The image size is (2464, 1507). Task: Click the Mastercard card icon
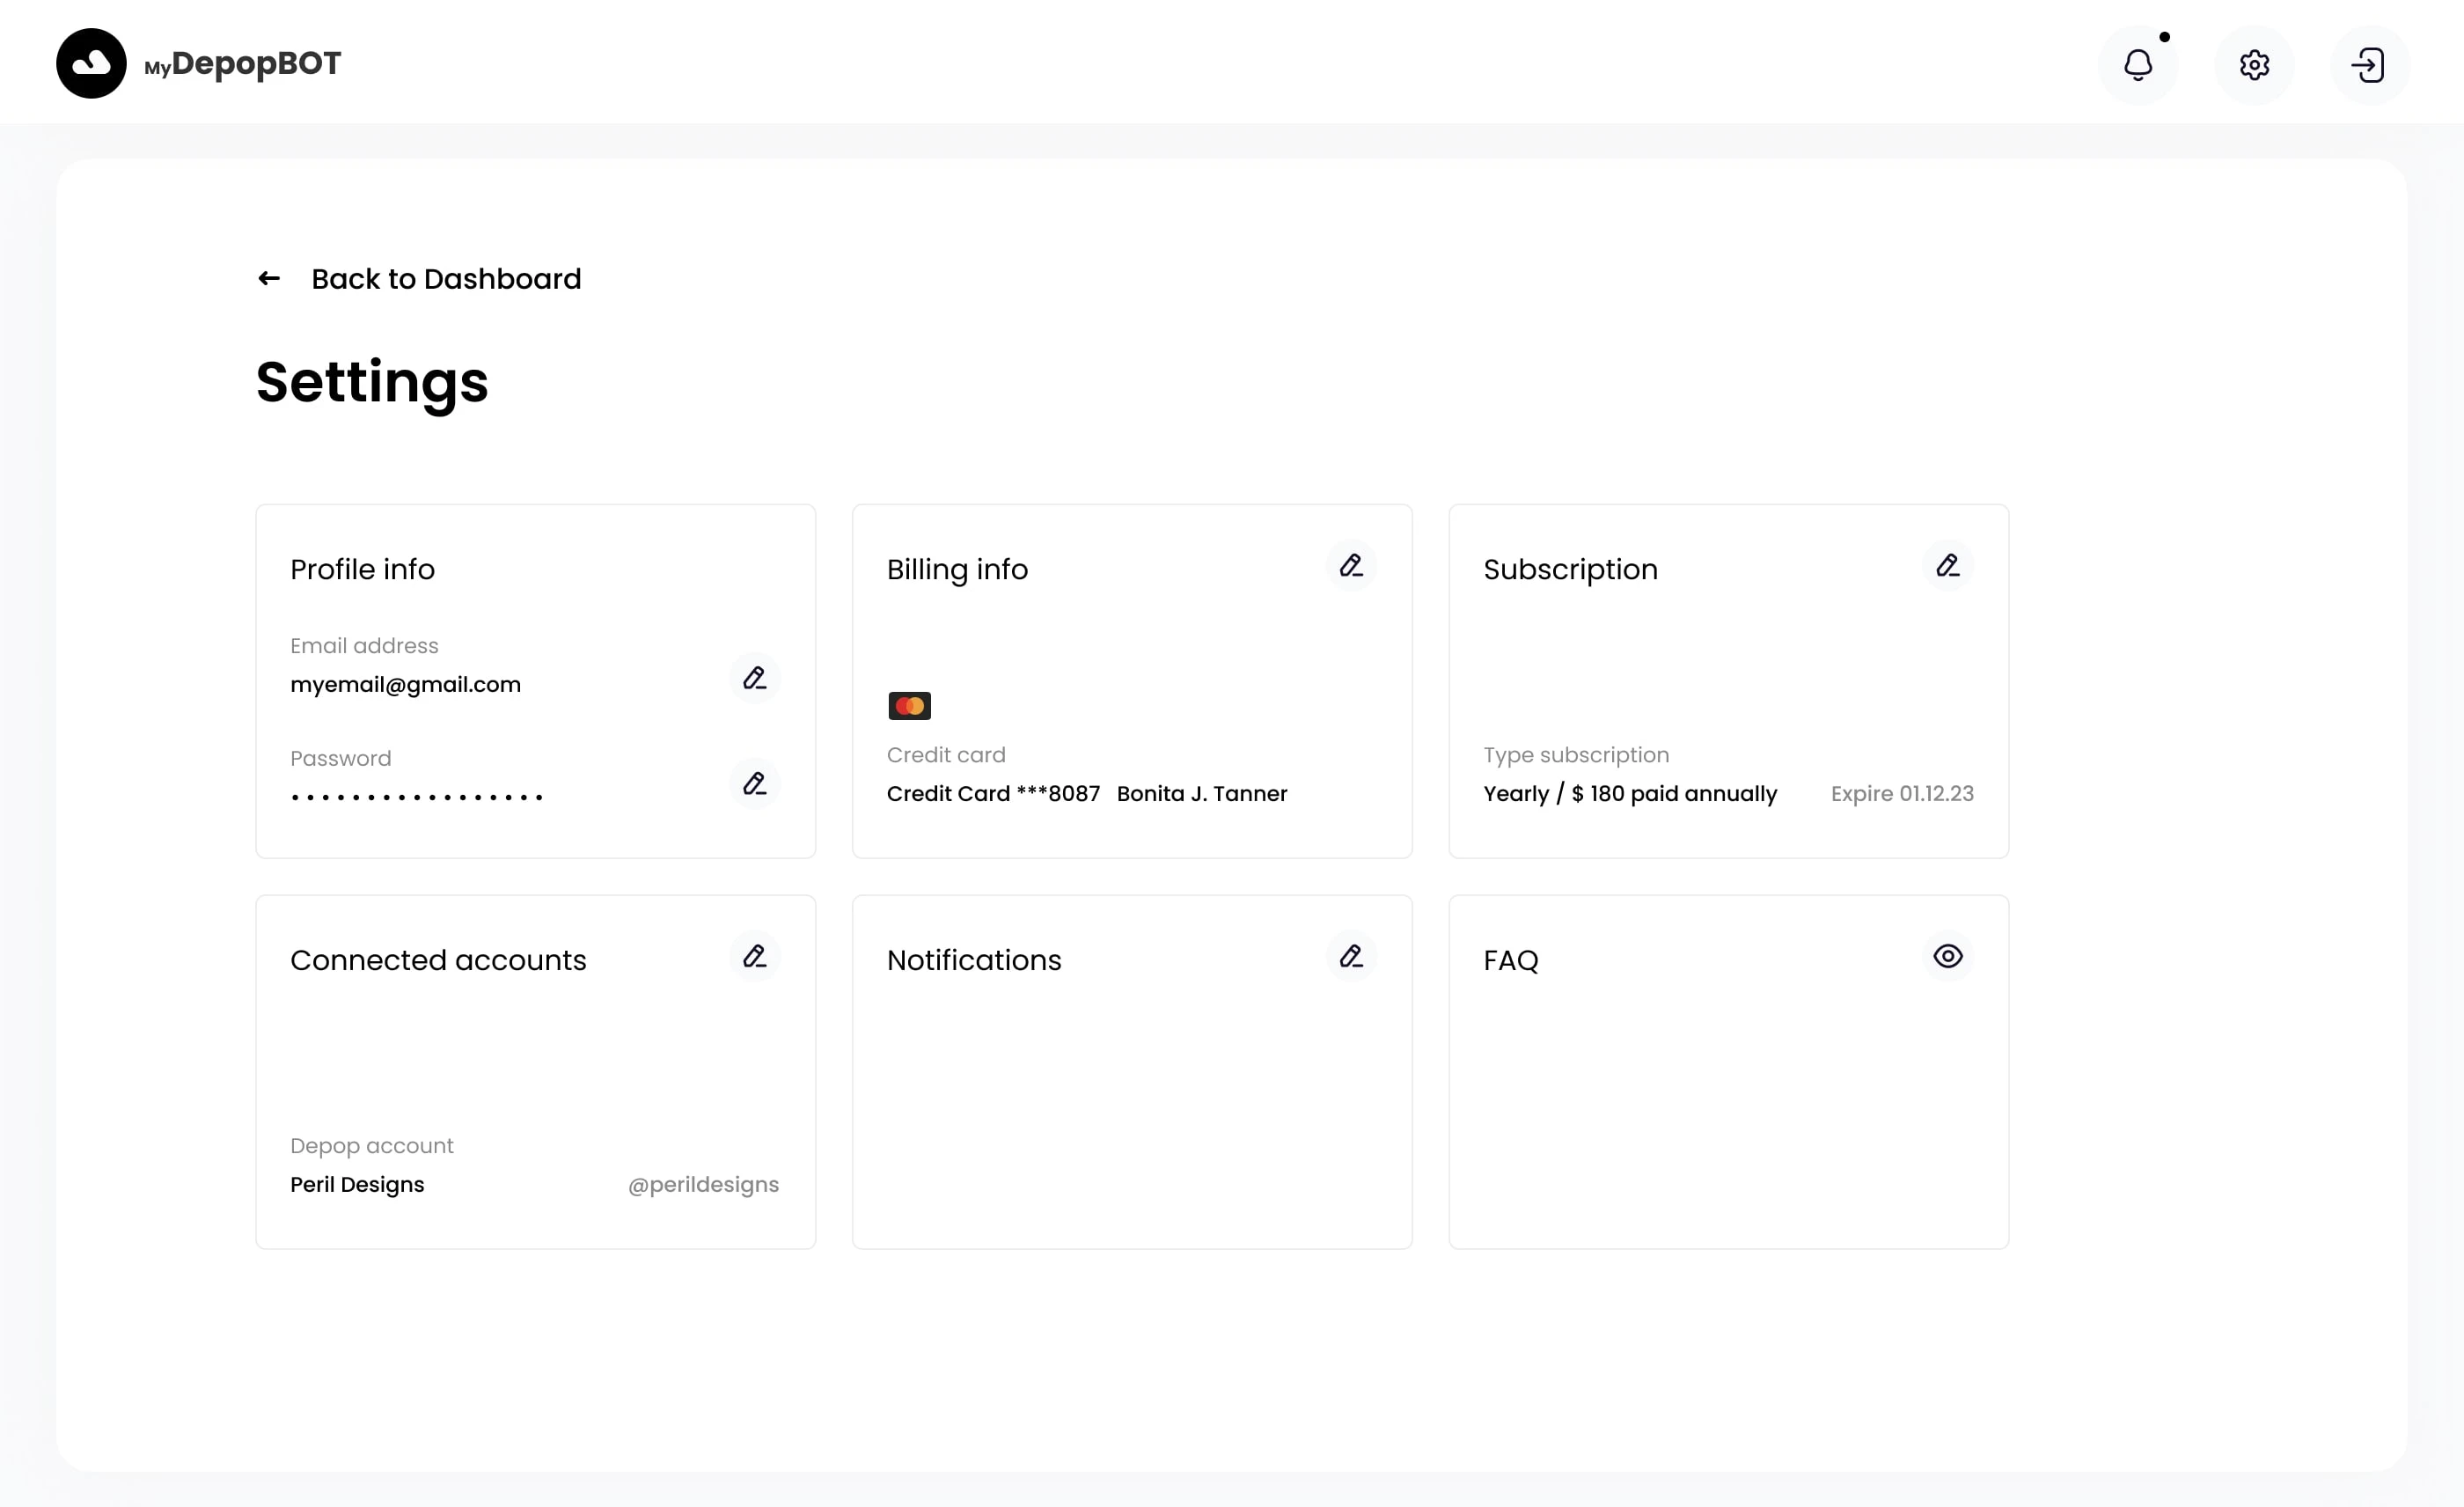pyautogui.click(x=909, y=706)
